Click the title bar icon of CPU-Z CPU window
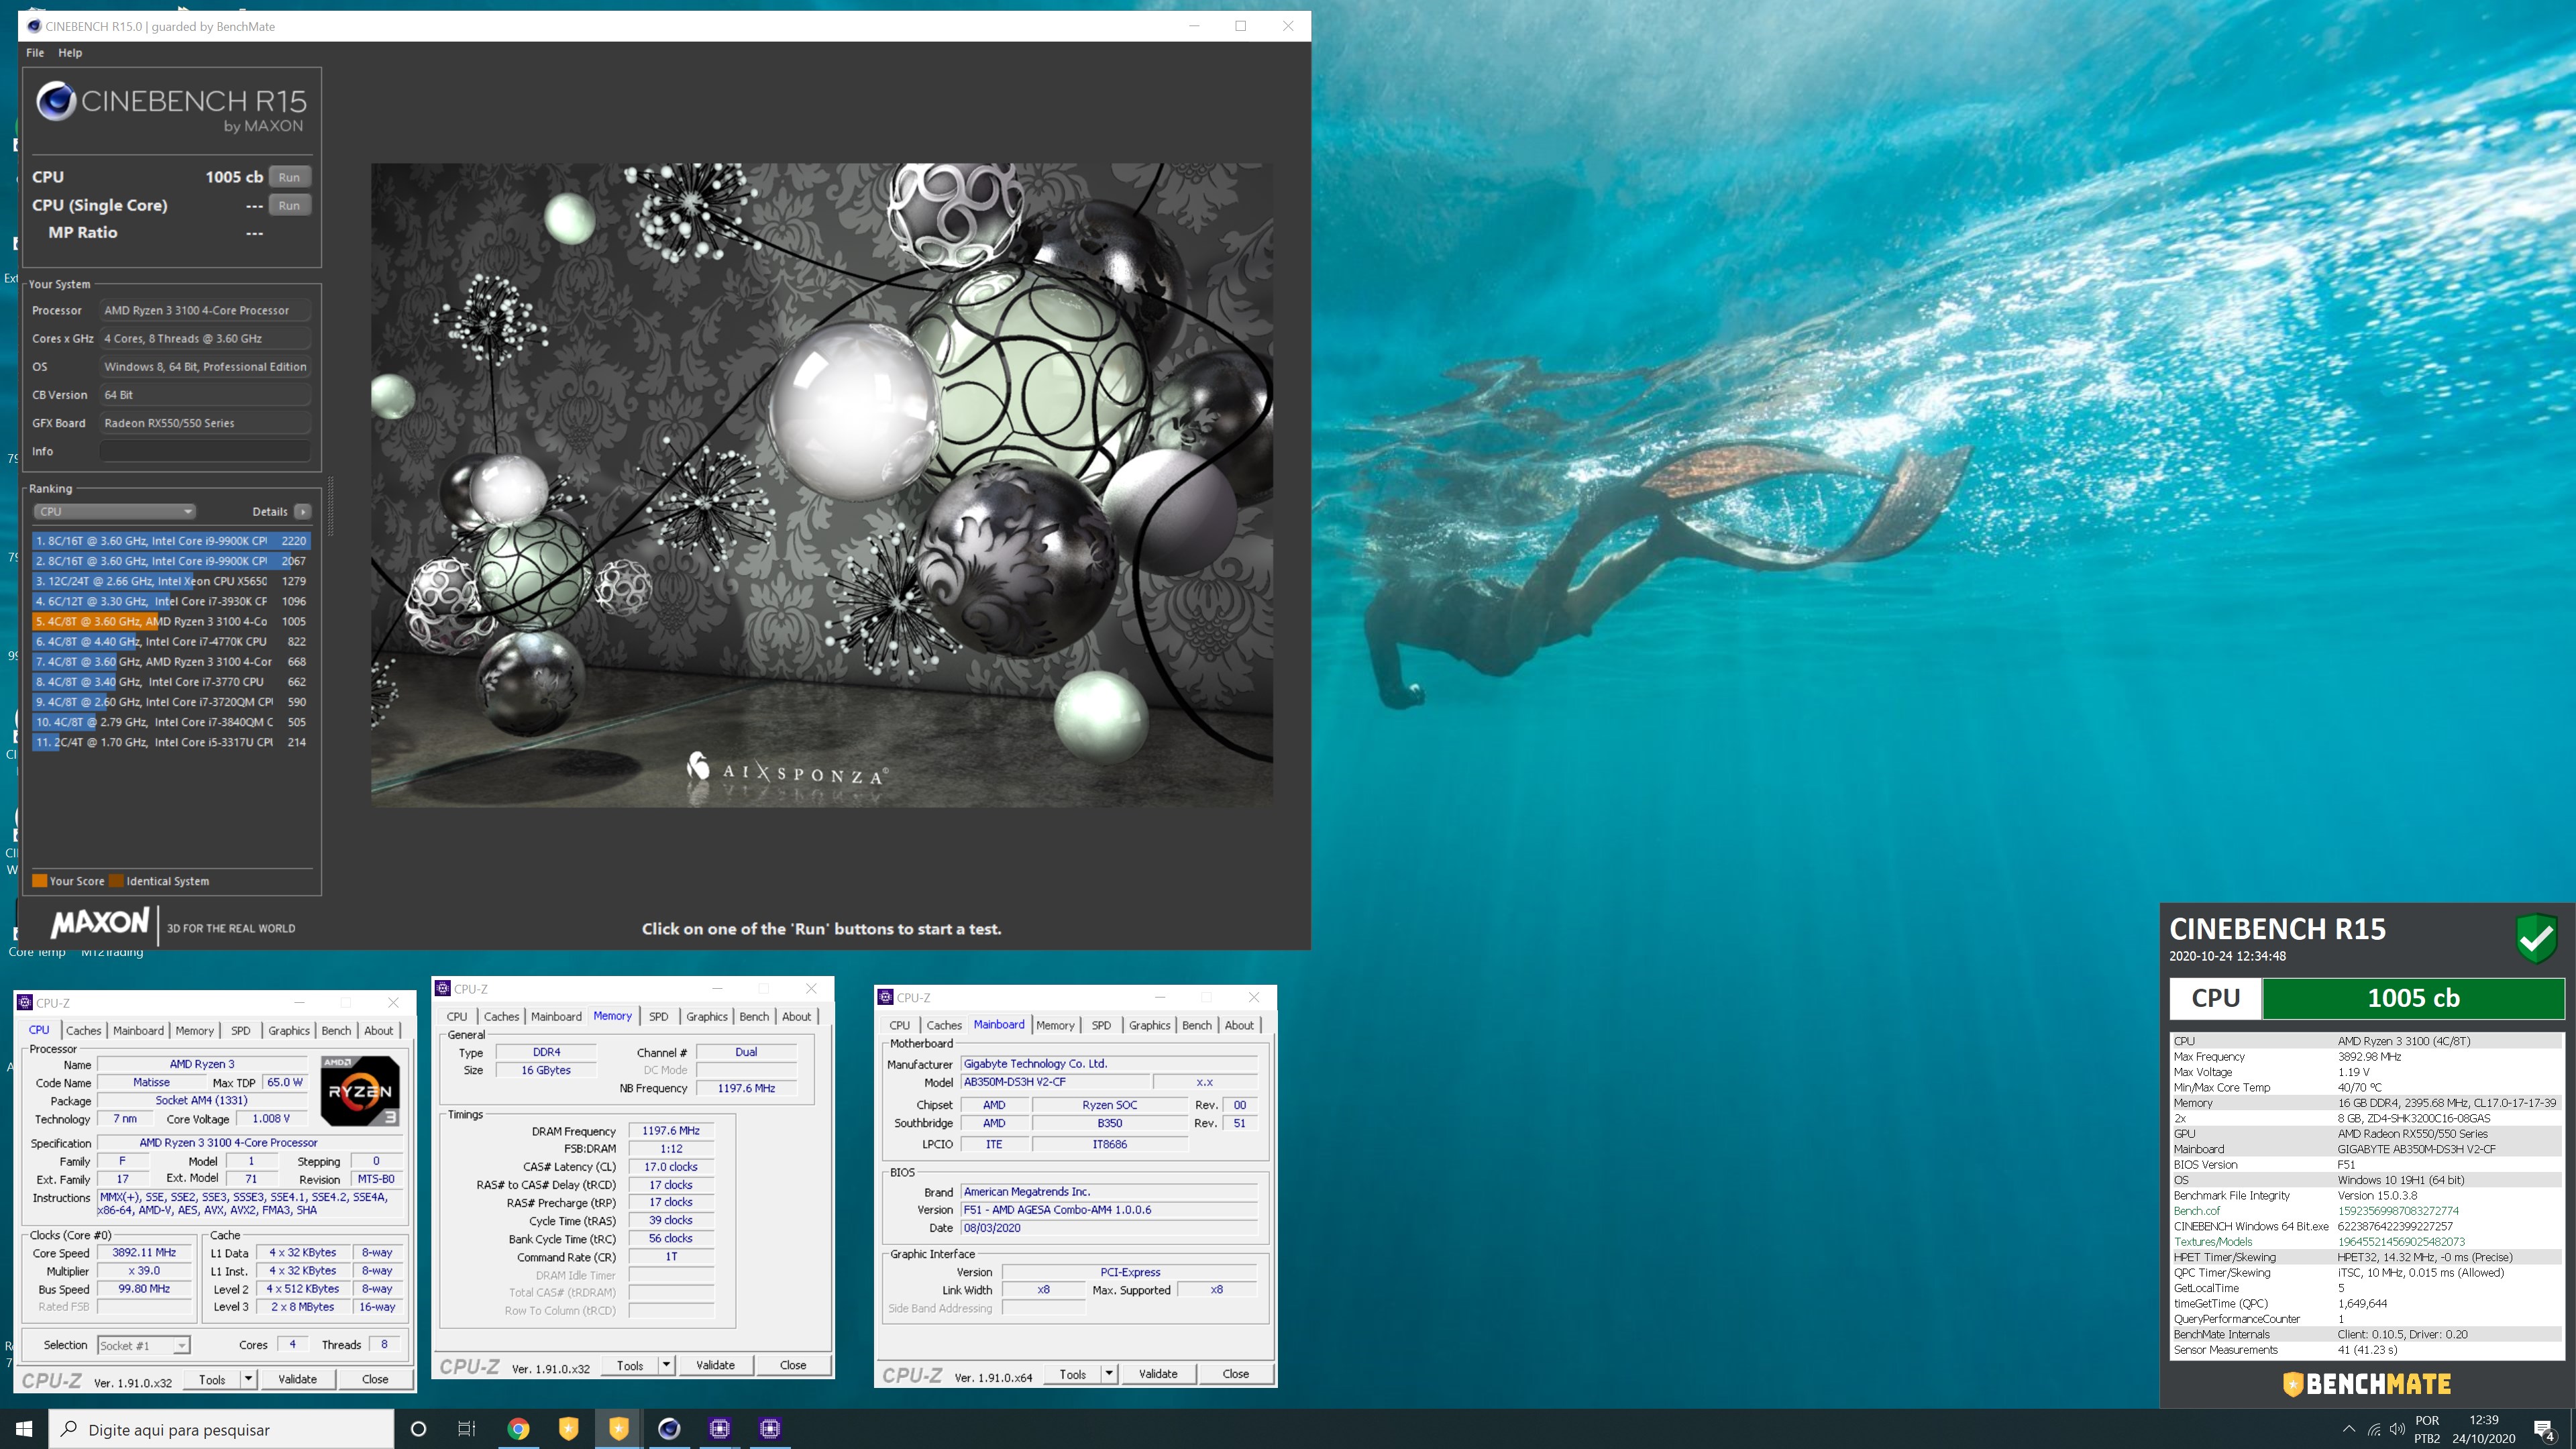This screenshot has width=2576, height=1449. click(x=25, y=1002)
